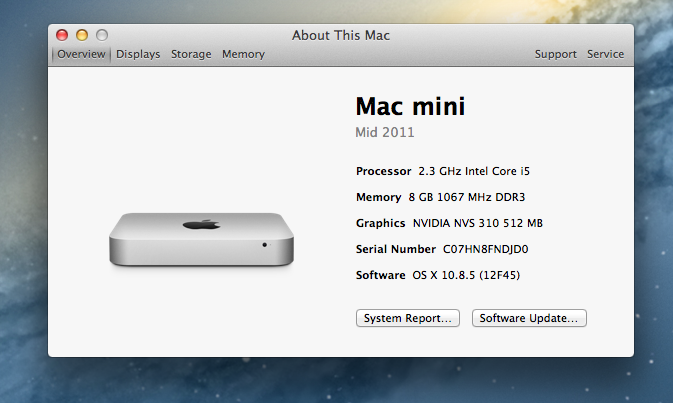This screenshot has width=673, height=403.
Task: Click the processor text 2.3 GHz Intel Core i5
Action: point(474,171)
